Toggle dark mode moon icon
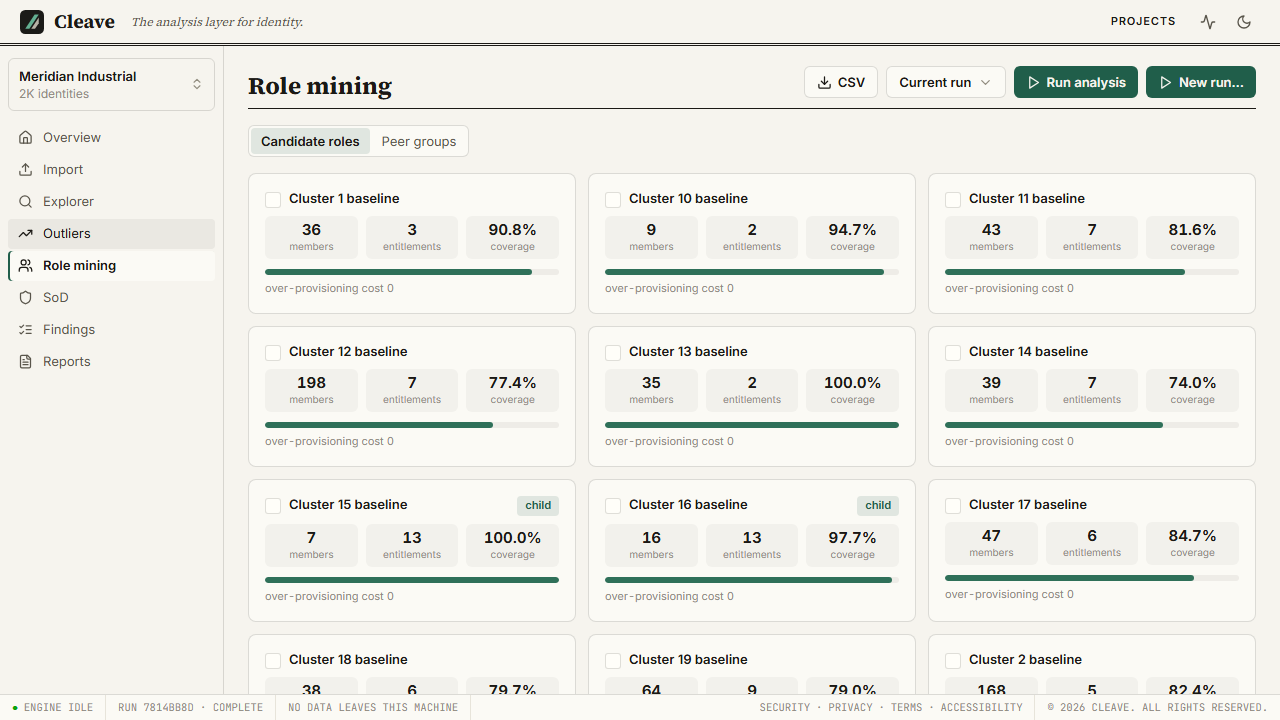The image size is (1280, 720). [1244, 22]
